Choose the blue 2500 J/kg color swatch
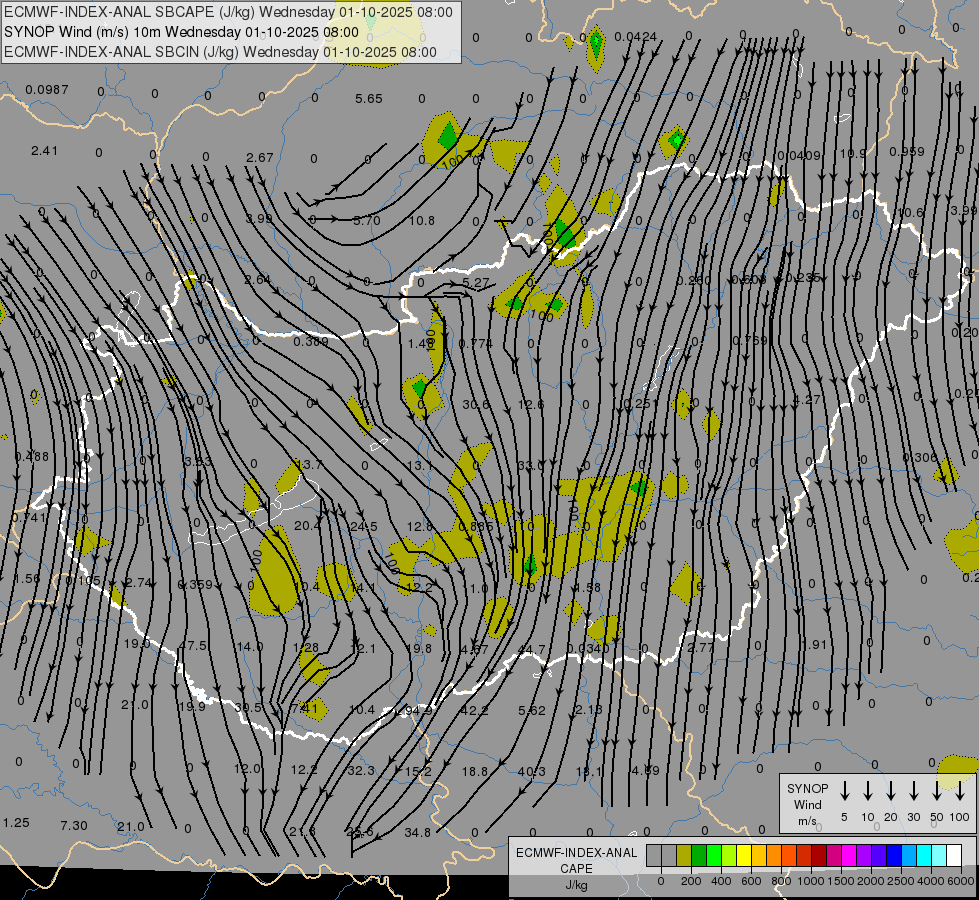The width and height of the screenshot is (979, 900). 894,855
